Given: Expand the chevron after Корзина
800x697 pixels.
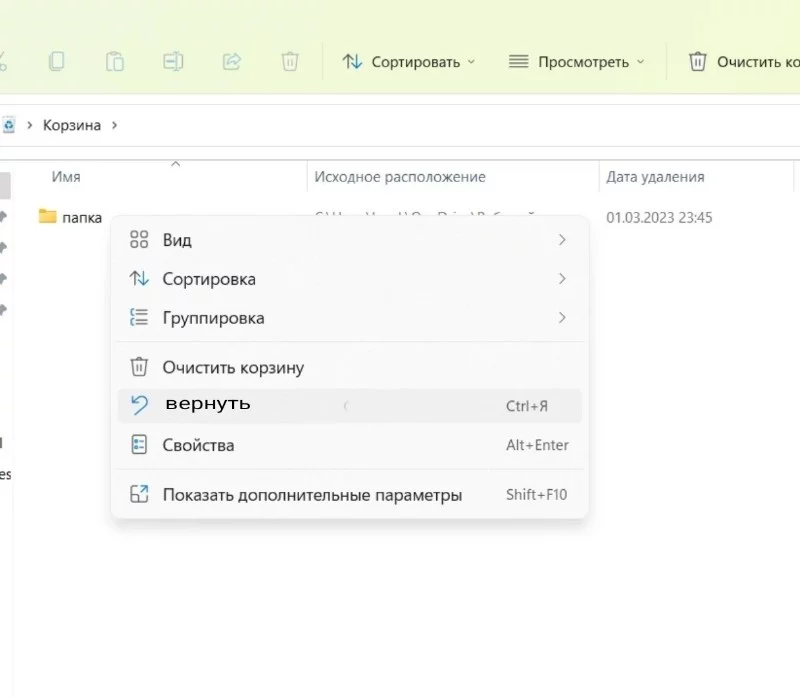Looking at the screenshot, I should 114,125.
